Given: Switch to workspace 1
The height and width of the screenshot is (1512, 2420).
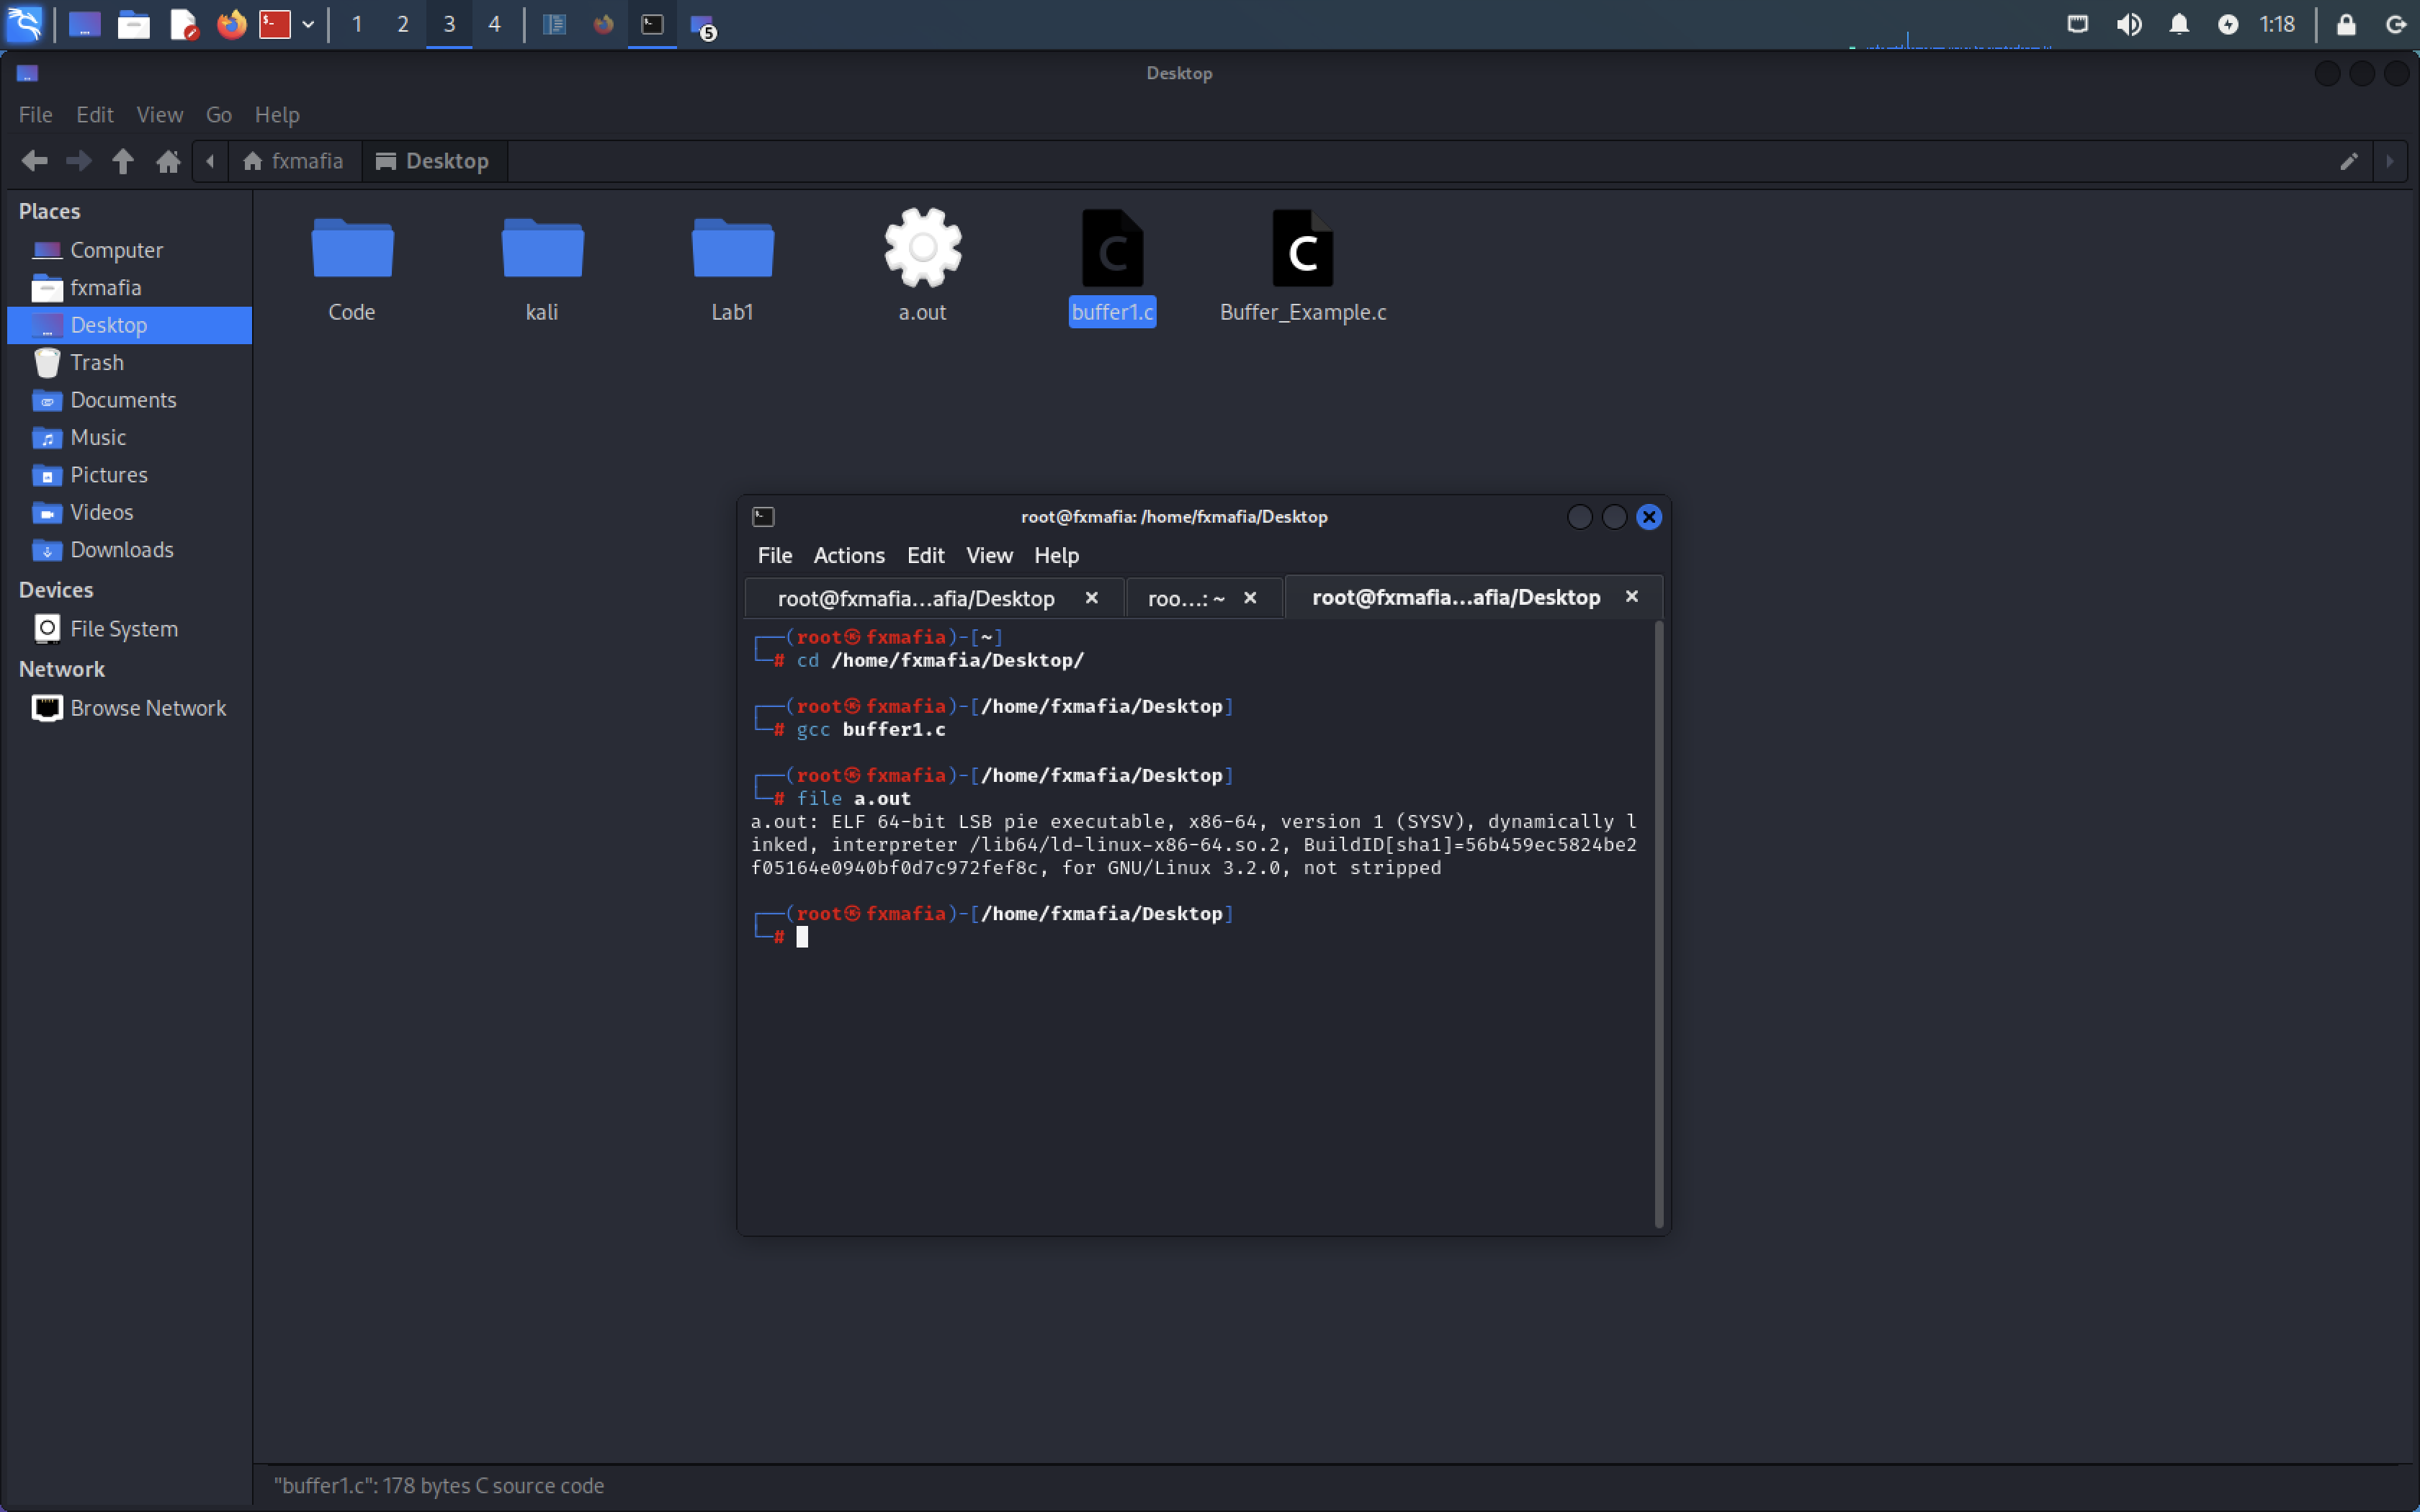Looking at the screenshot, I should [357, 24].
